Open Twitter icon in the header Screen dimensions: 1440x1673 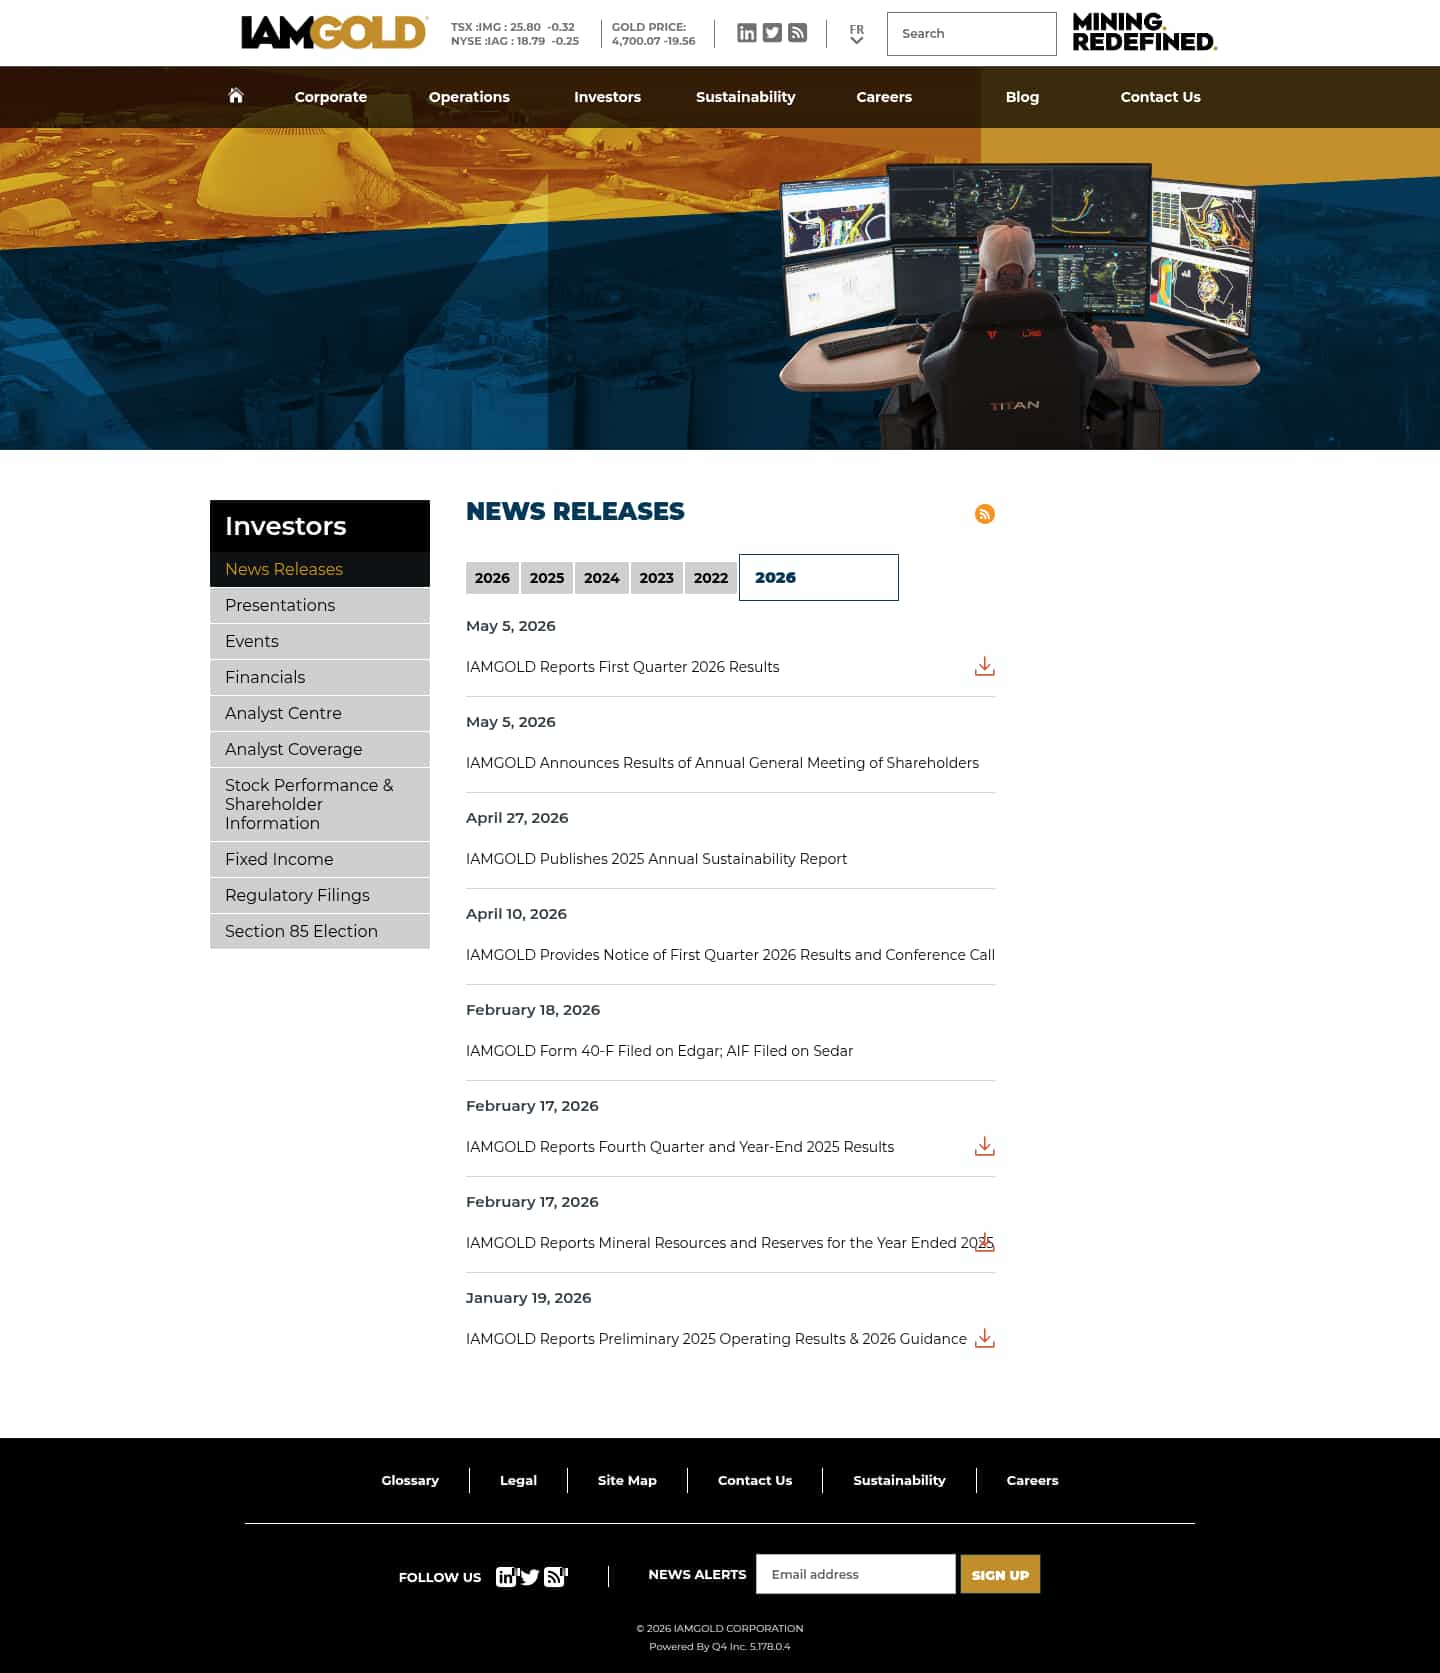772,33
